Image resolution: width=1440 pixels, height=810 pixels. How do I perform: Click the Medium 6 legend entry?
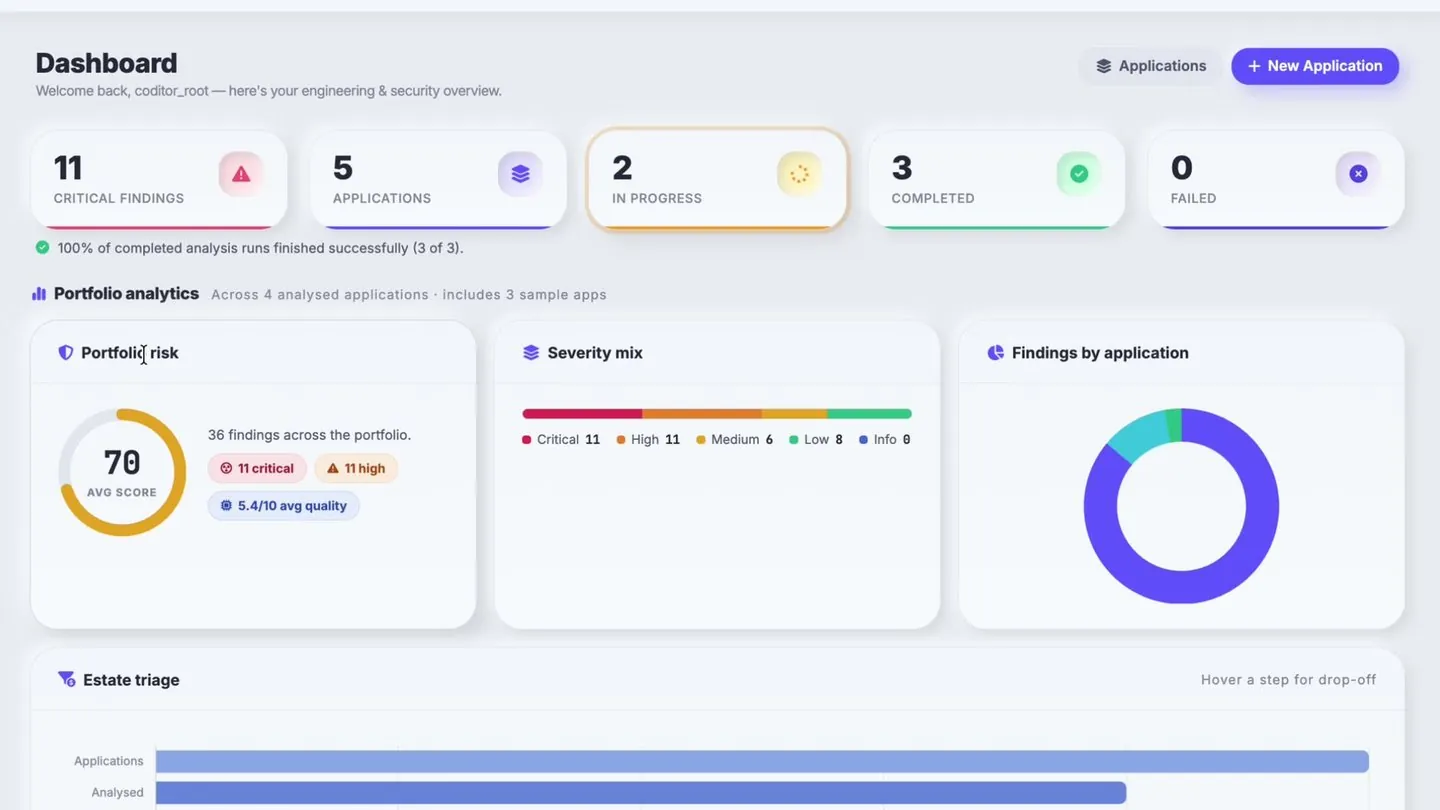point(735,440)
